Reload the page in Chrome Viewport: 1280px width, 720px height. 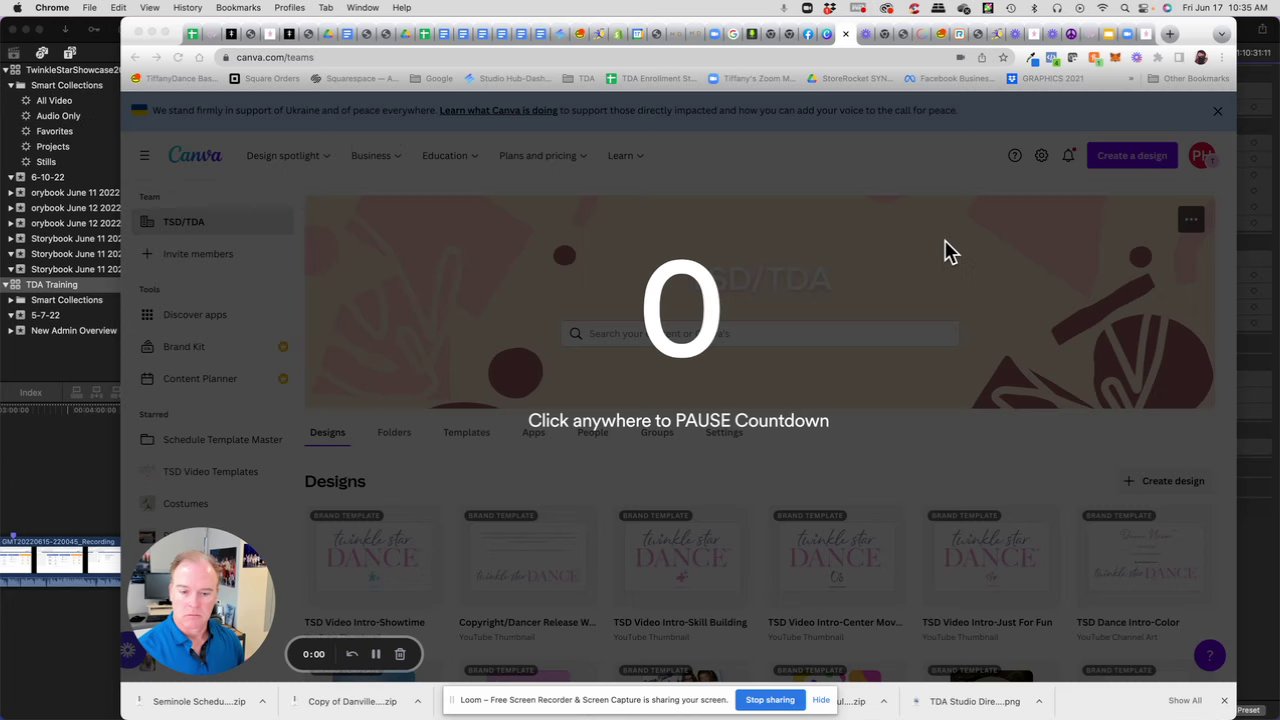click(178, 58)
